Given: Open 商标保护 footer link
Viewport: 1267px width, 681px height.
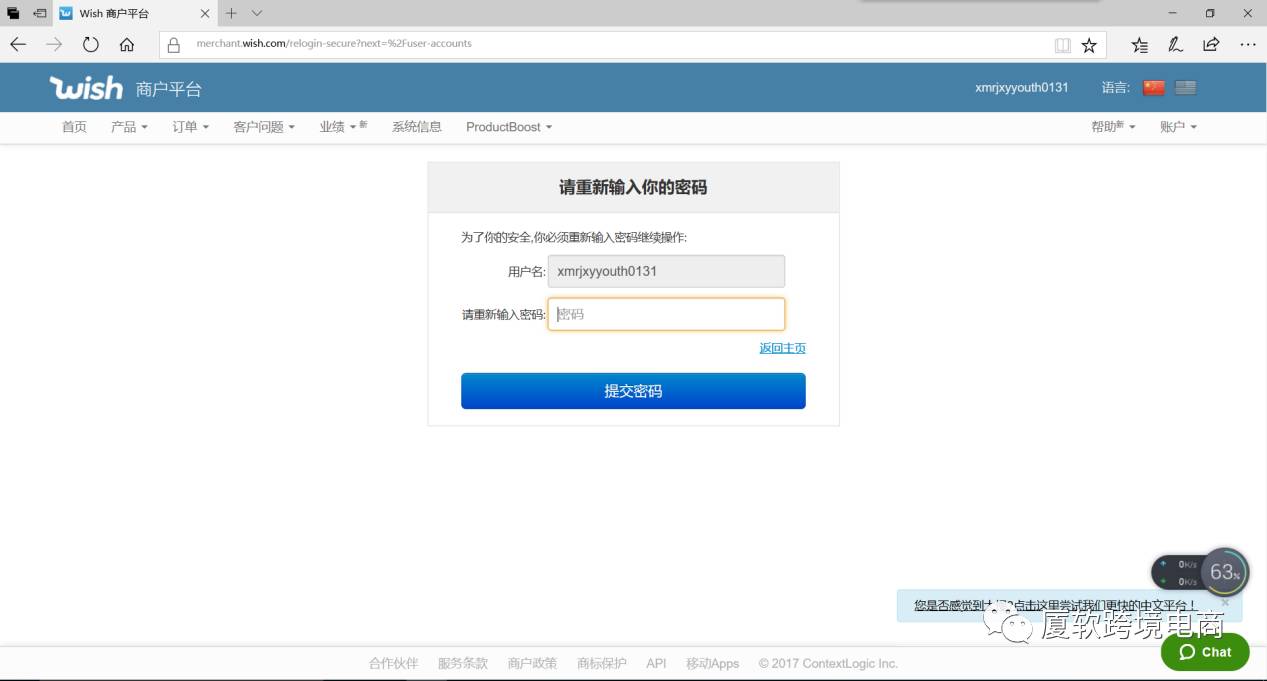Looking at the screenshot, I should [x=602, y=663].
